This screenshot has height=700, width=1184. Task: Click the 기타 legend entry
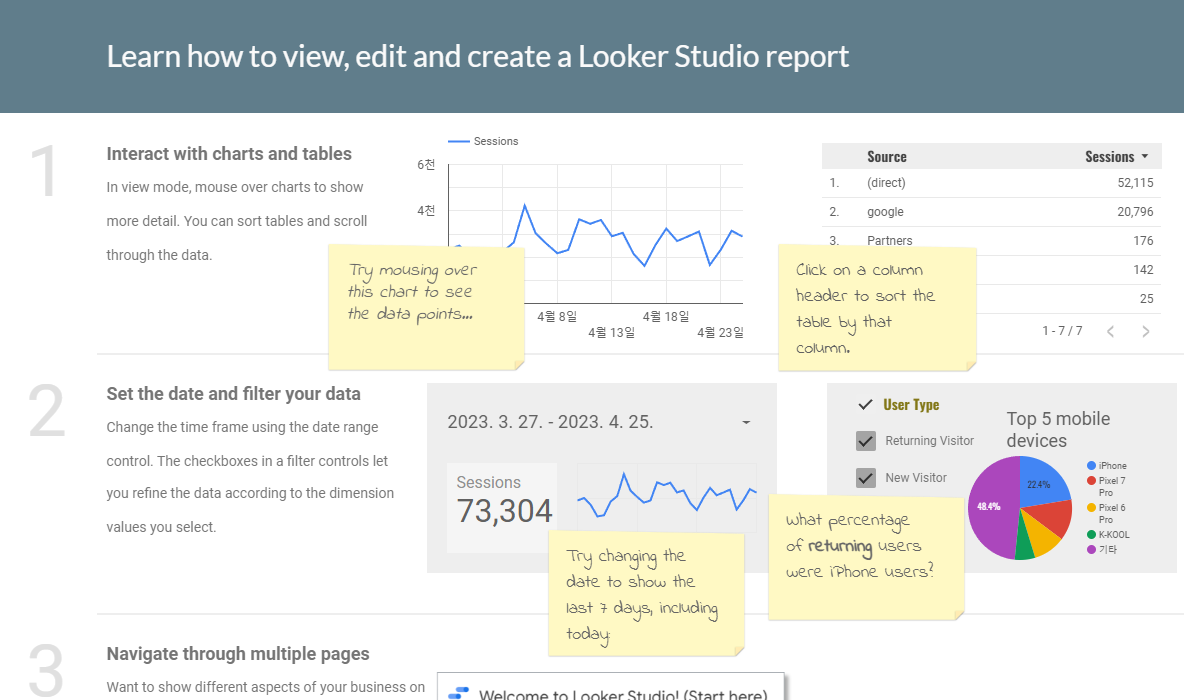click(x=1102, y=550)
